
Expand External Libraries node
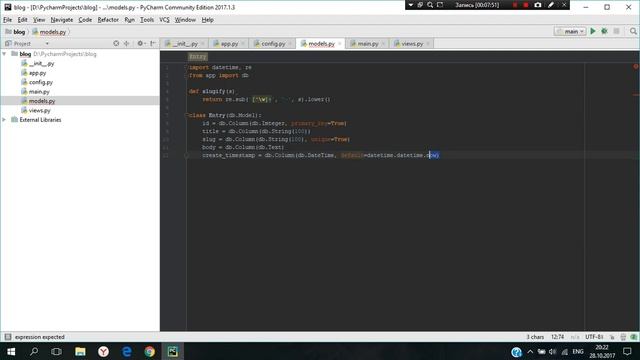tap(4, 120)
